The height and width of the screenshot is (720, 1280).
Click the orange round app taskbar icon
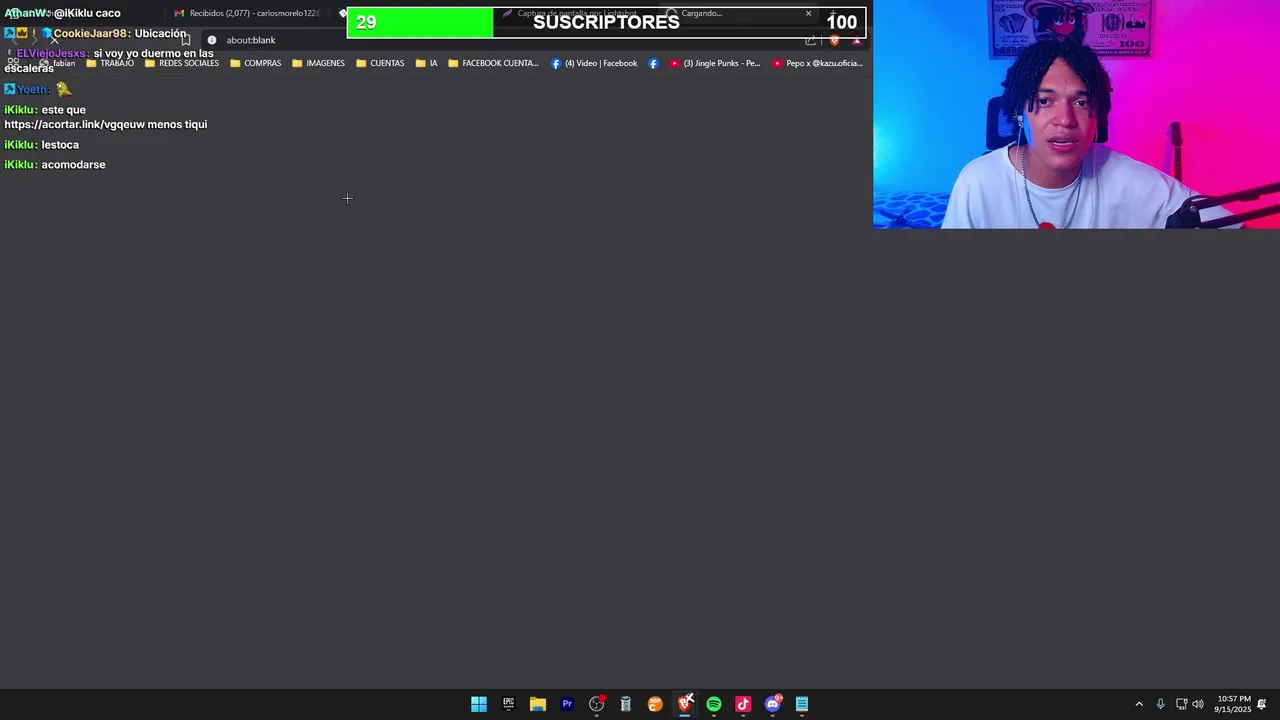[x=655, y=704]
